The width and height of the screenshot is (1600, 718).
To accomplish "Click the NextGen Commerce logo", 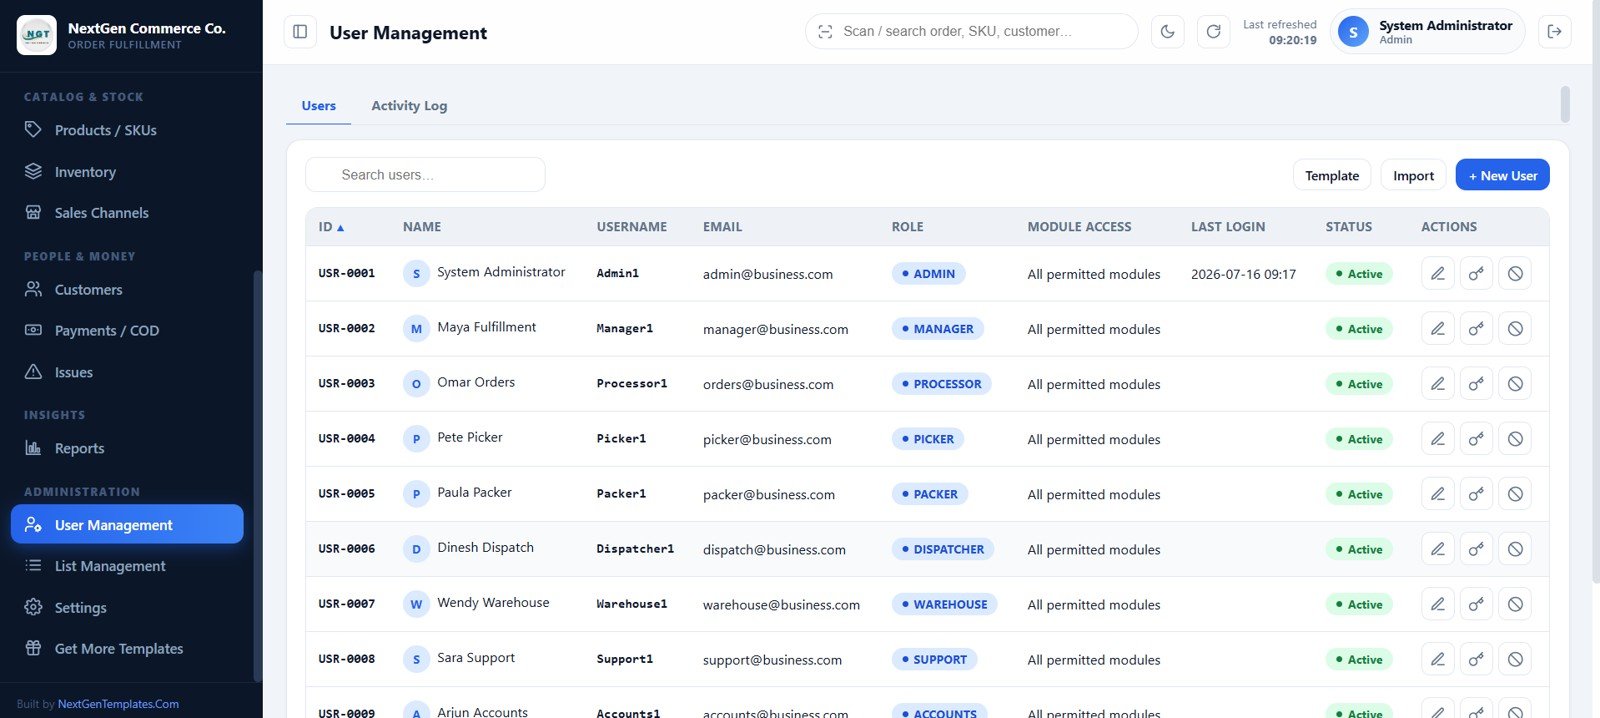I will 37,35.
